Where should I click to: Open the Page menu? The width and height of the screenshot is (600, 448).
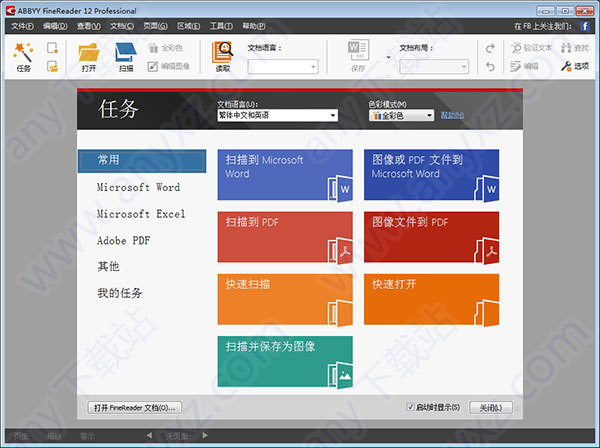point(155,26)
